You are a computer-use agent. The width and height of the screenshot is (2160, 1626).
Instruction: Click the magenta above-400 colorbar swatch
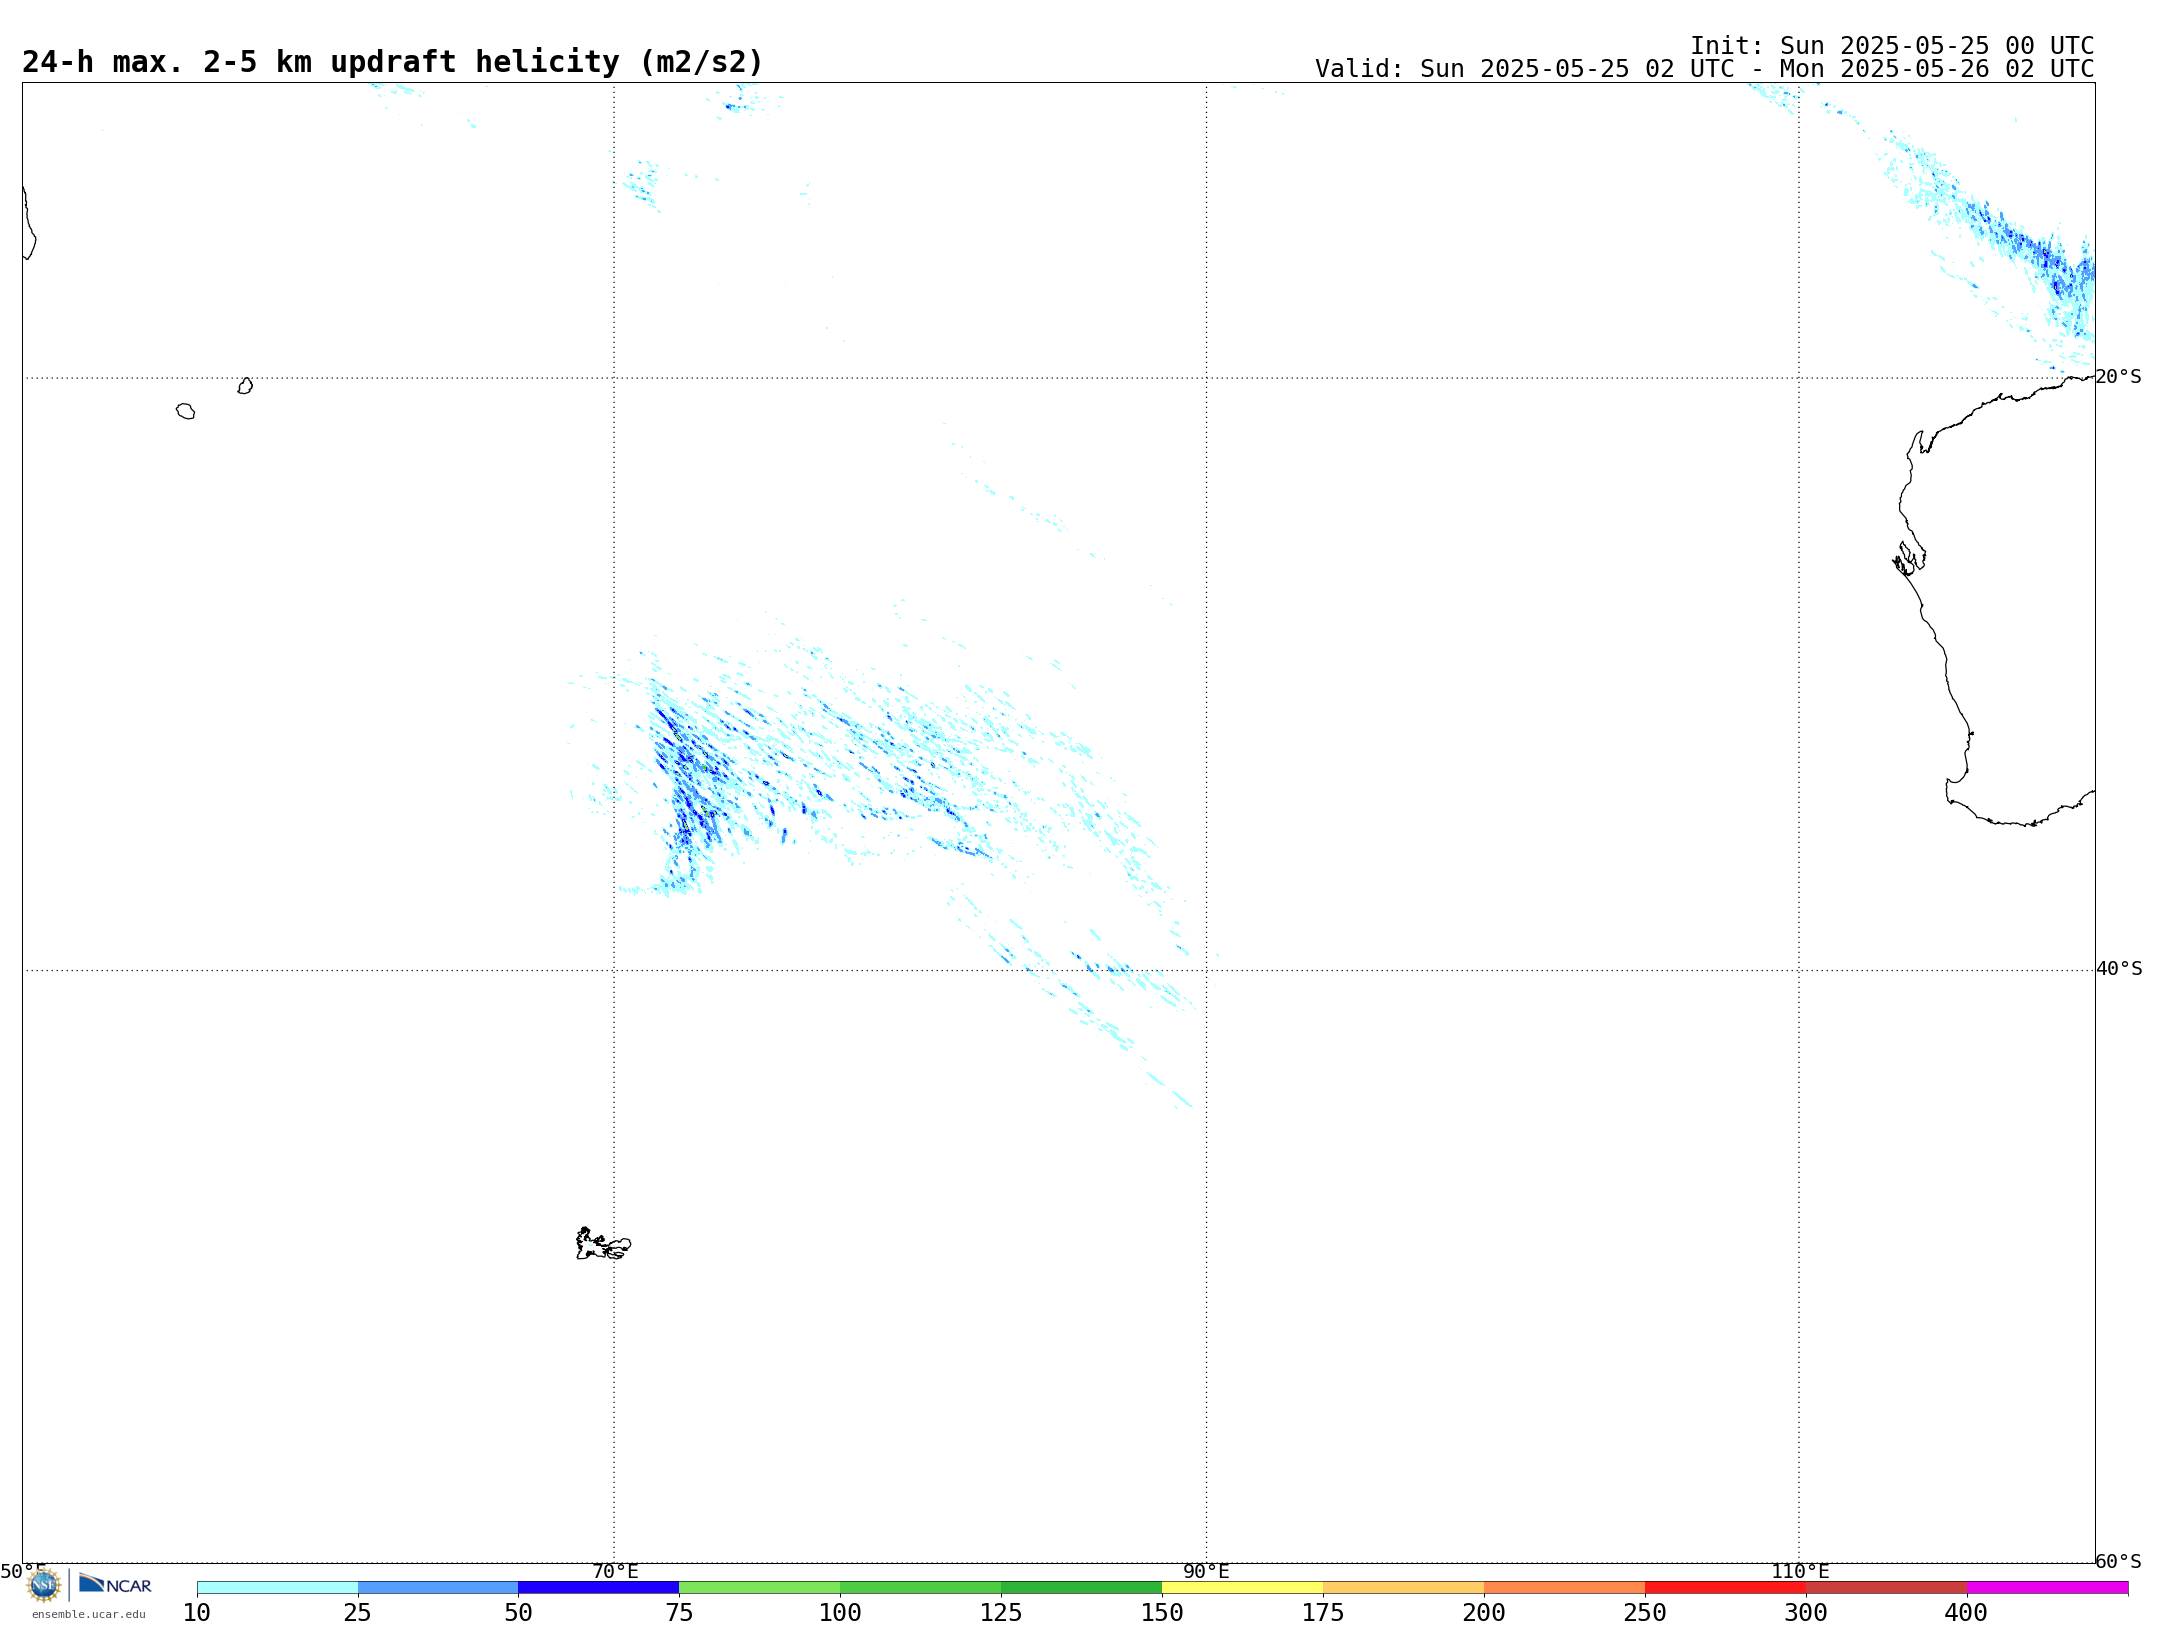point(2048,1587)
